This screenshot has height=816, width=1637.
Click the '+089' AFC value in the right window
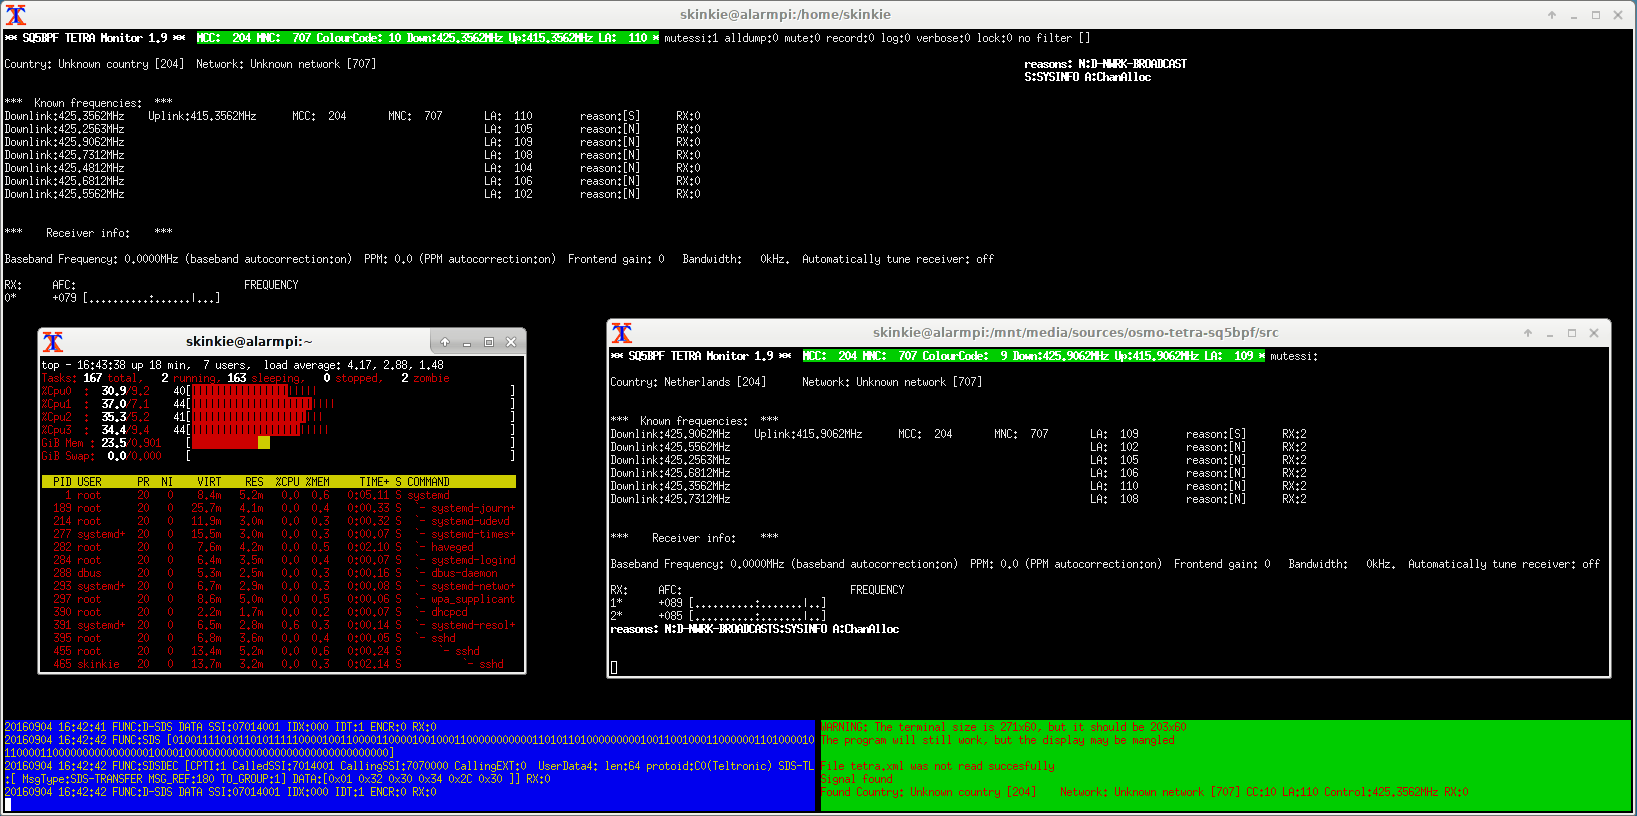[x=670, y=603]
